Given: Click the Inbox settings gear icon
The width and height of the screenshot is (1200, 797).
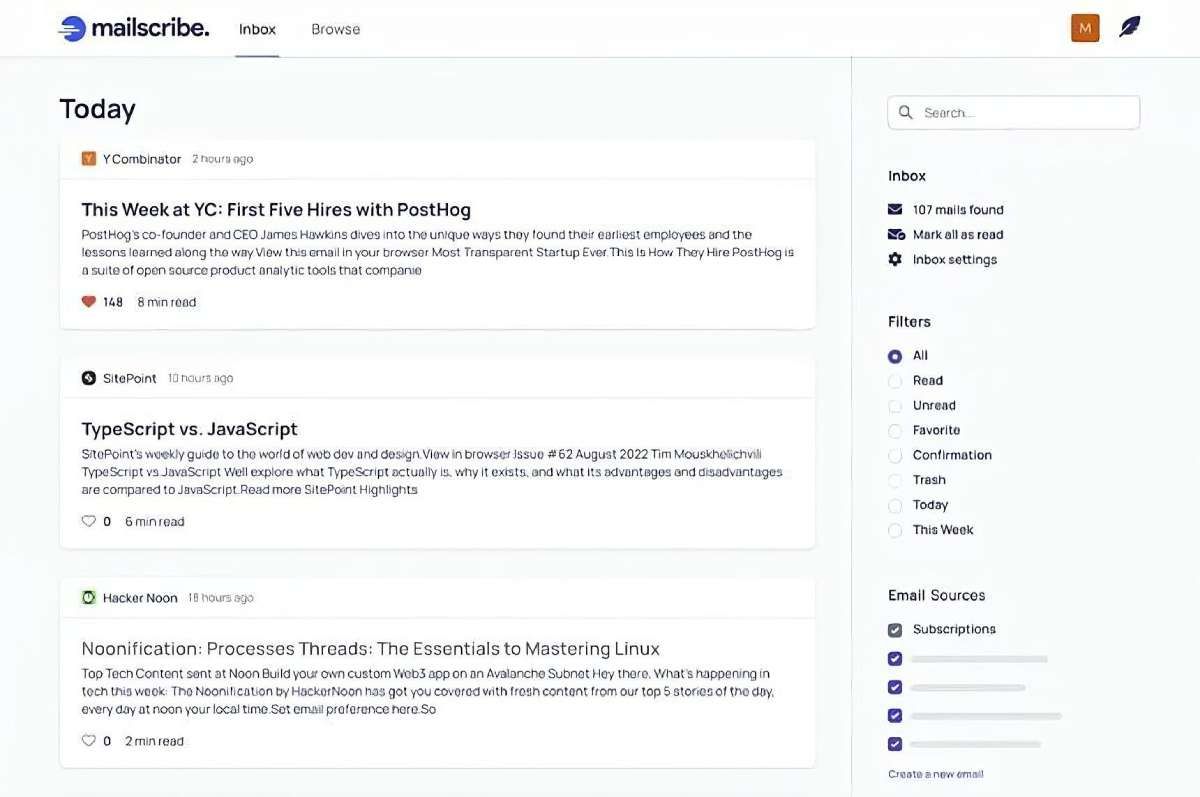Looking at the screenshot, I should pos(895,260).
